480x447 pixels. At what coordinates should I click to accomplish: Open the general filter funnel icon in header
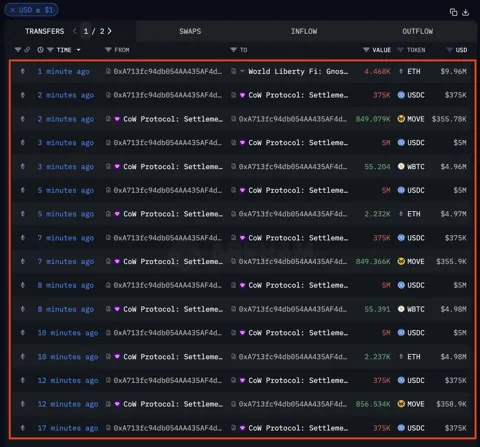(18, 50)
